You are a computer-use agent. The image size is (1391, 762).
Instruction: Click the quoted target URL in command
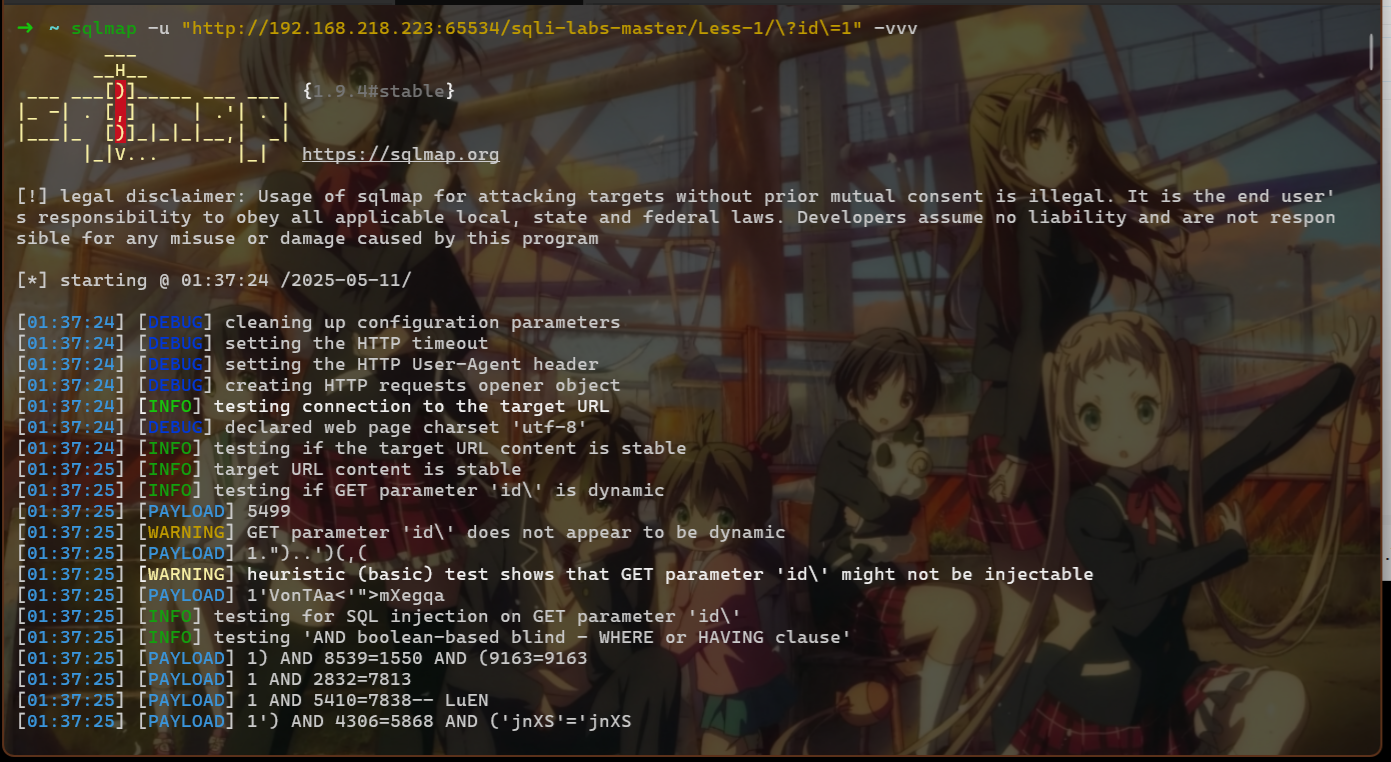click(x=521, y=28)
